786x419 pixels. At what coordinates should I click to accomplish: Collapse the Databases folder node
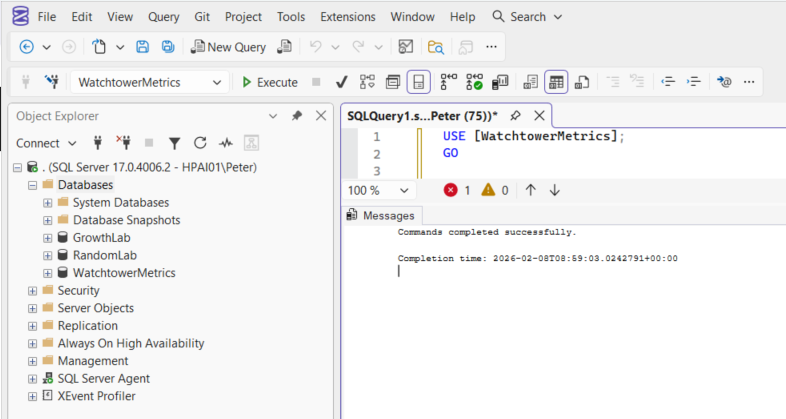(32, 185)
